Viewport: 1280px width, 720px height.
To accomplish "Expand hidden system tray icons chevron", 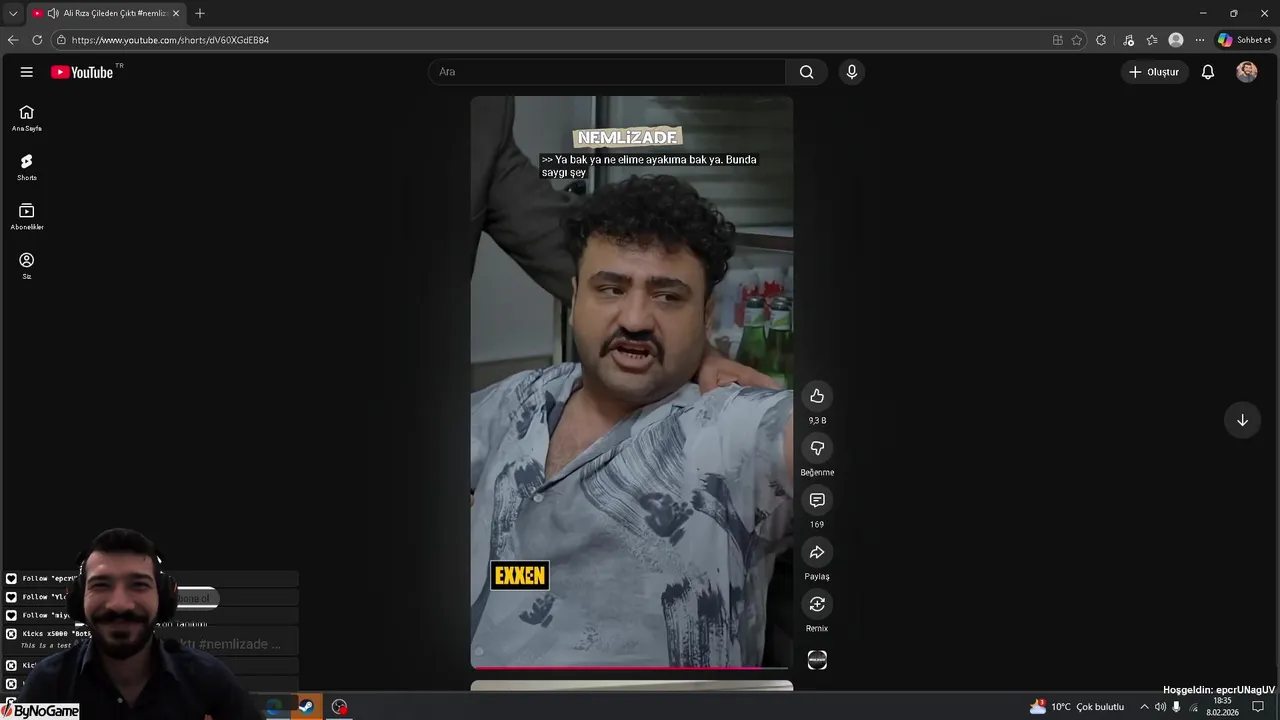I will point(1144,707).
